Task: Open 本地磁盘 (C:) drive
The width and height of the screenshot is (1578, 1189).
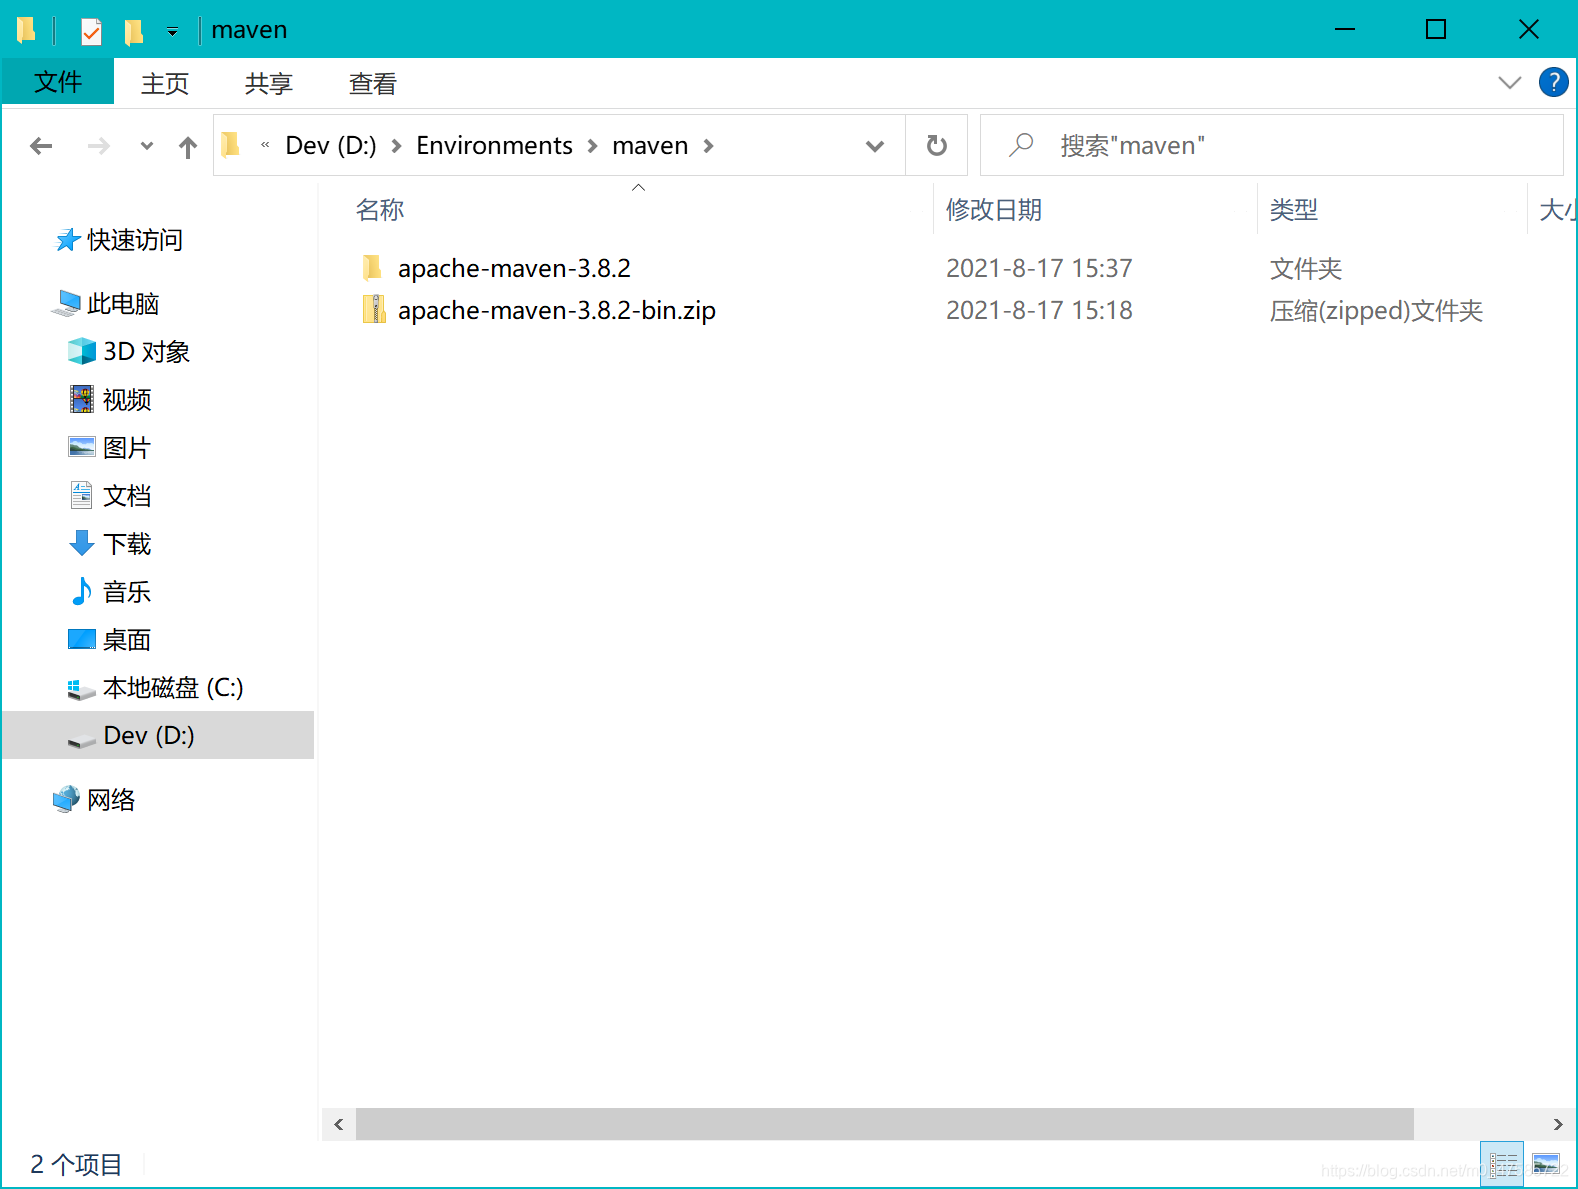Action: point(173,688)
